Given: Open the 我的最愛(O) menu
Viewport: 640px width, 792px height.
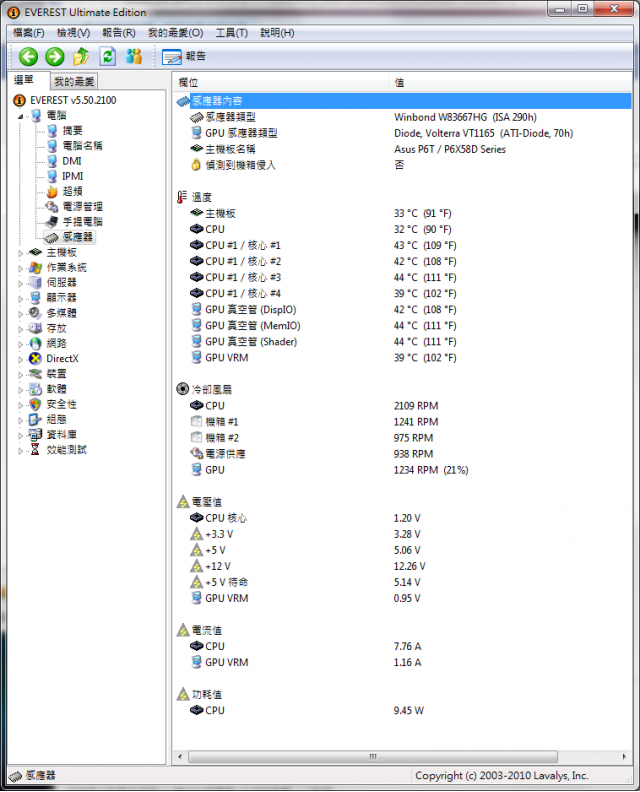Looking at the screenshot, I should 175,33.
